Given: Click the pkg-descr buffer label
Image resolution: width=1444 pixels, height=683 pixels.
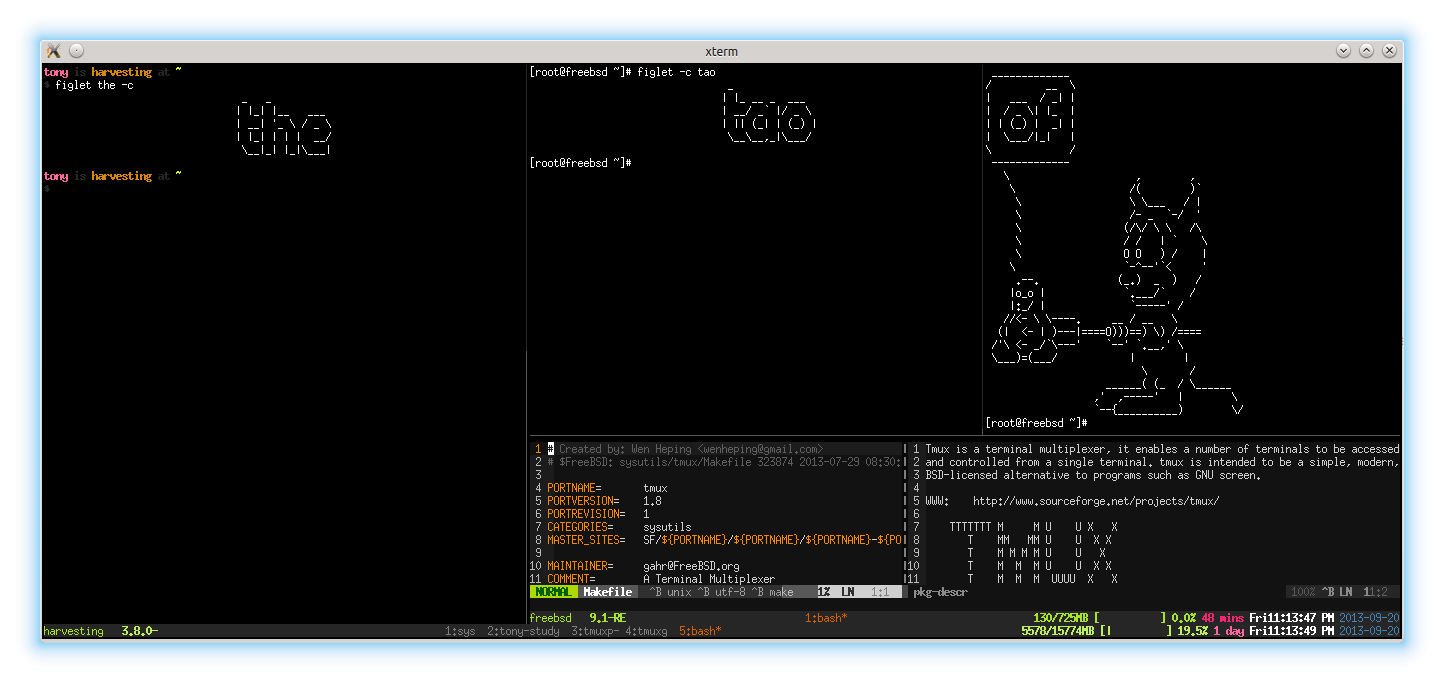Looking at the screenshot, I should [940, 592].
